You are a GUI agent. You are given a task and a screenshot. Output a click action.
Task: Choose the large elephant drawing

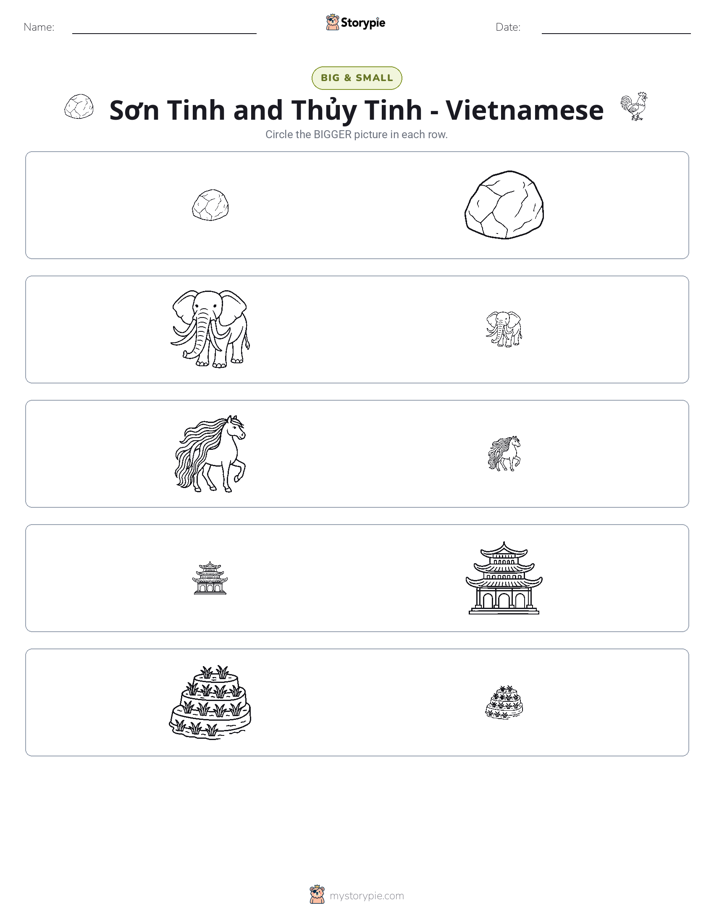pos(210,329)
